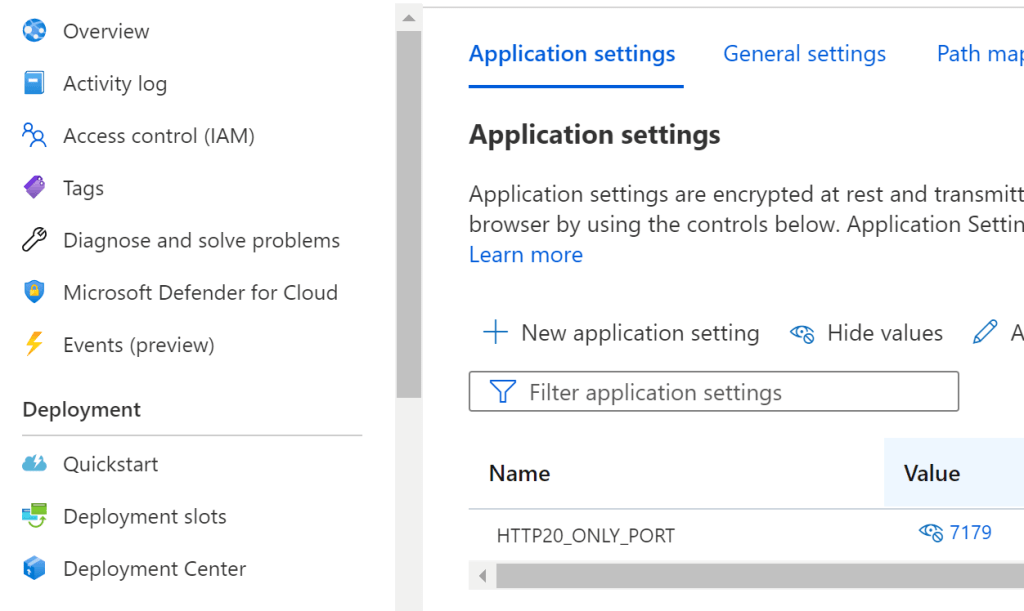The image size is (1024, 611).
Task: Open the Learn more link
Action: 525,255
